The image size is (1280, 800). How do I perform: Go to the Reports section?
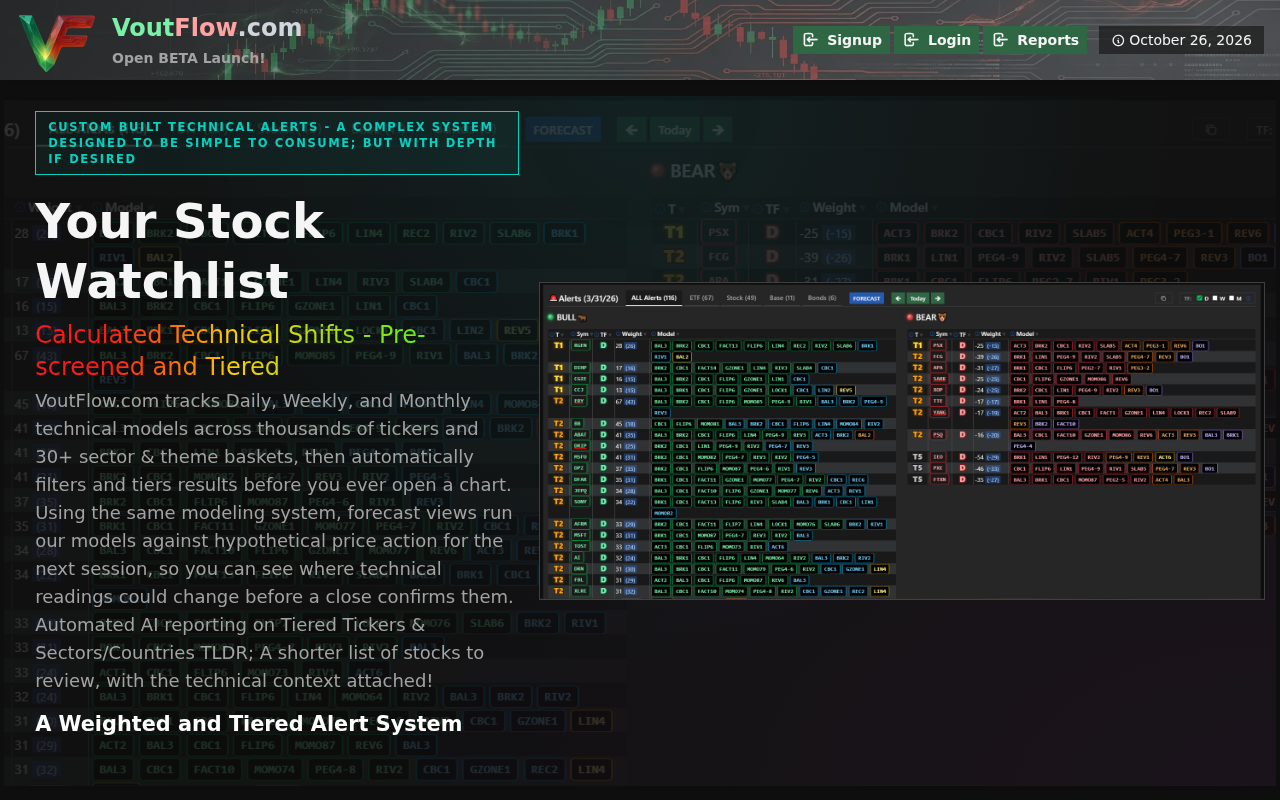[1035, 40]
